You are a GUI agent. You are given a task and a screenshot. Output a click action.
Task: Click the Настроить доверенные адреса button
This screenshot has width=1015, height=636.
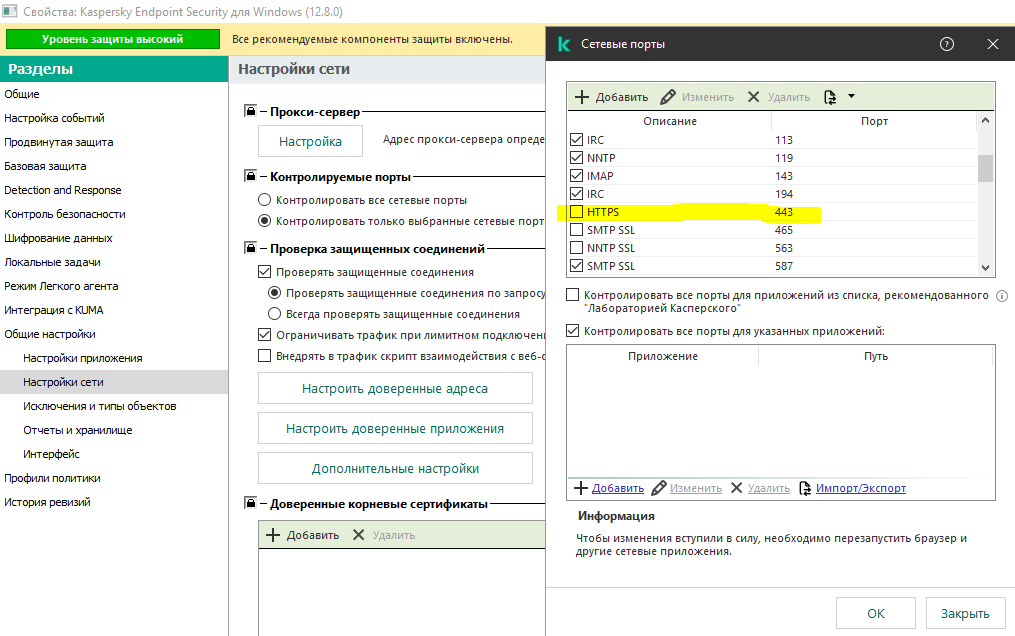pyautogui.click(x=395, y=388)
